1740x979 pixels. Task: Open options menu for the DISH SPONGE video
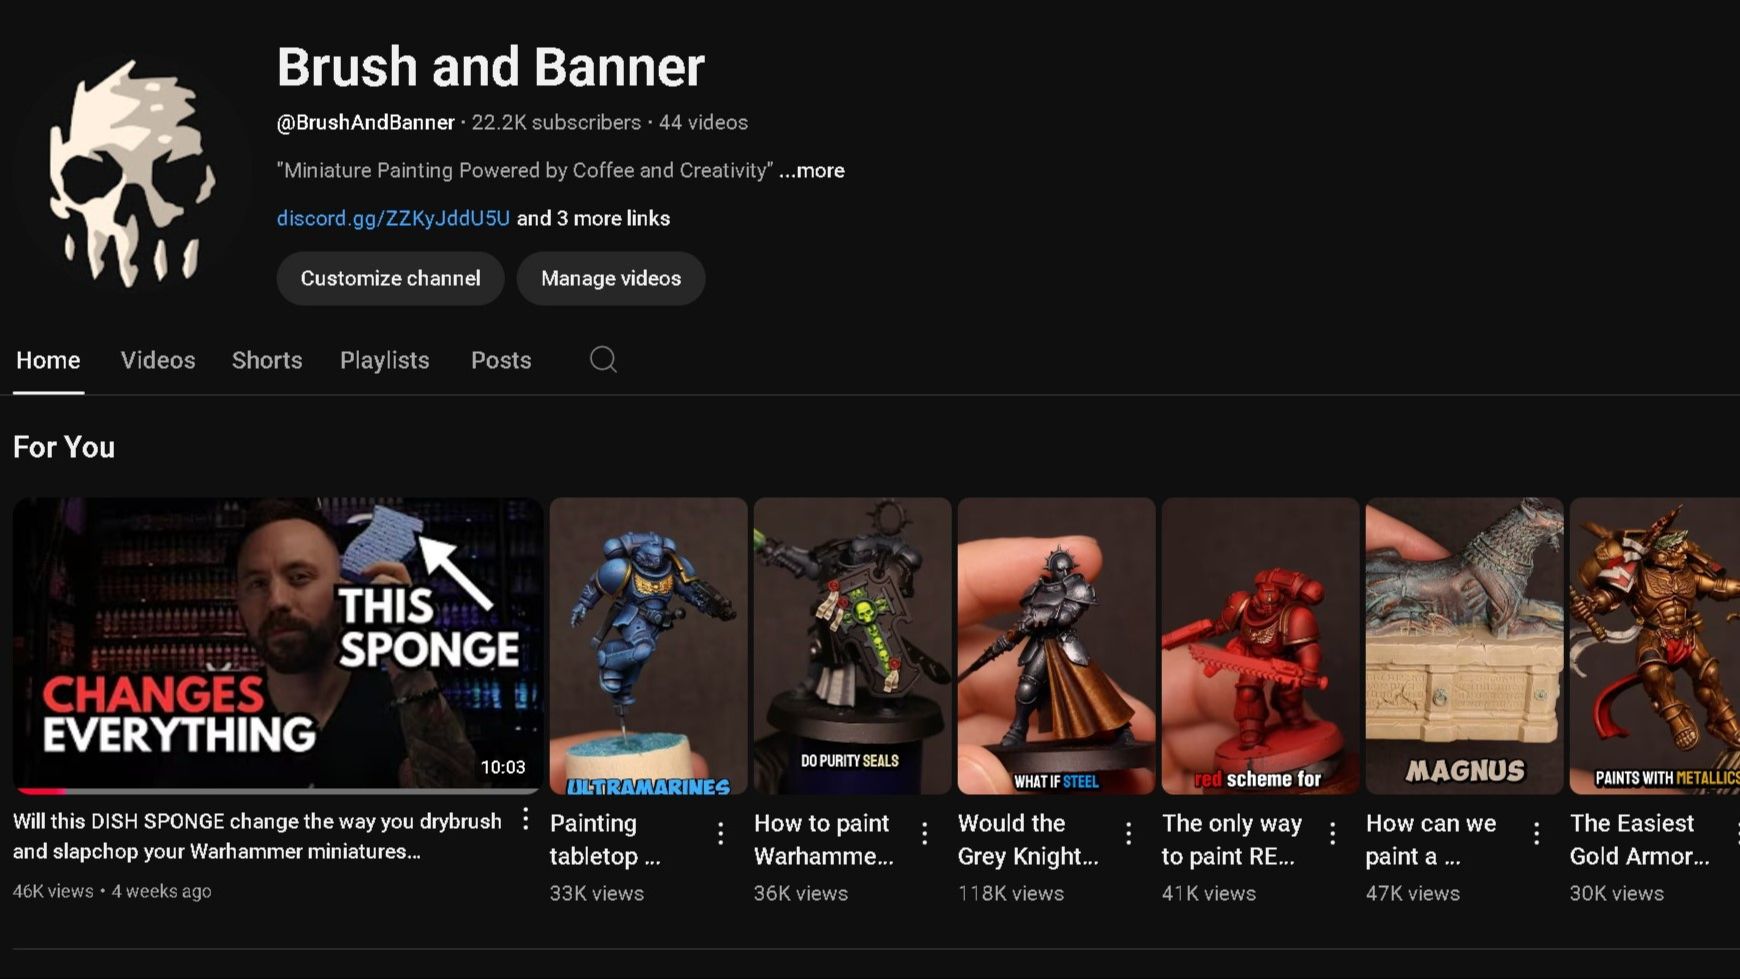coord(525,820)
